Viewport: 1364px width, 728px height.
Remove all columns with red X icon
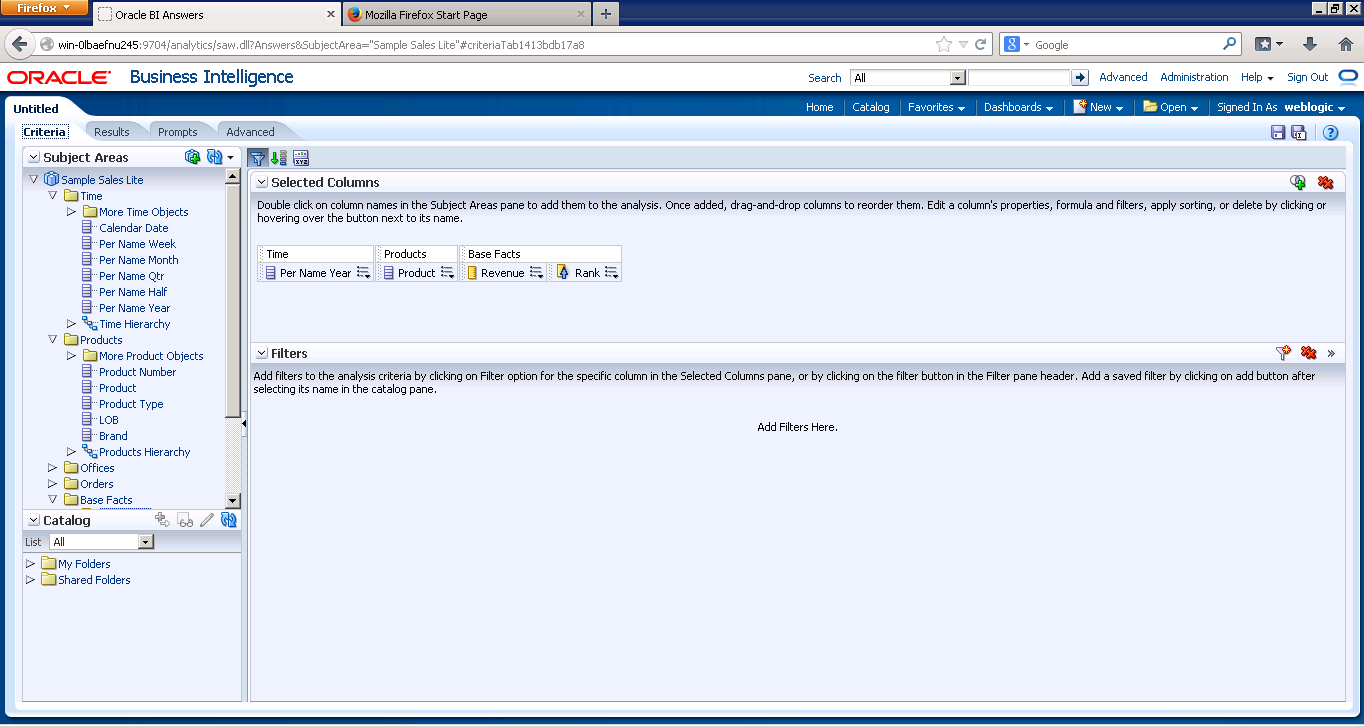pos(1325,183)
